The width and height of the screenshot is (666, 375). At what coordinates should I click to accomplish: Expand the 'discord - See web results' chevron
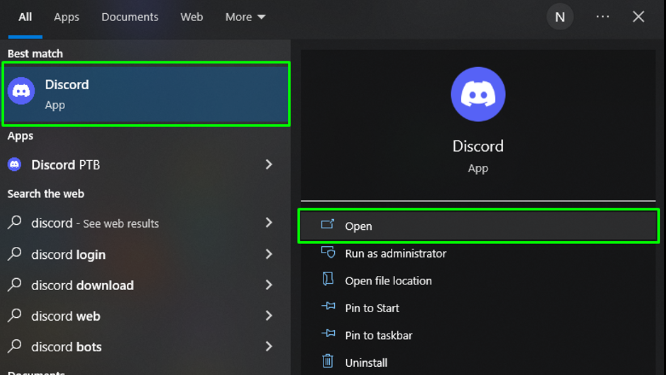[268, 223]
